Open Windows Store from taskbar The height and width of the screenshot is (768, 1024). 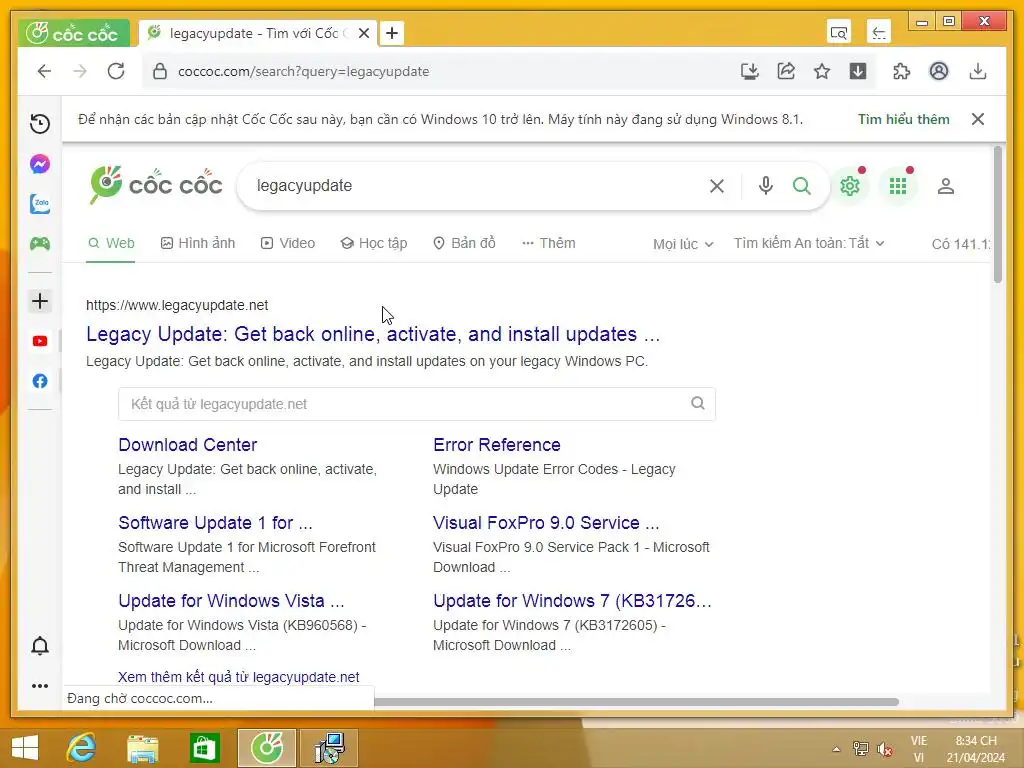[204, 748]
